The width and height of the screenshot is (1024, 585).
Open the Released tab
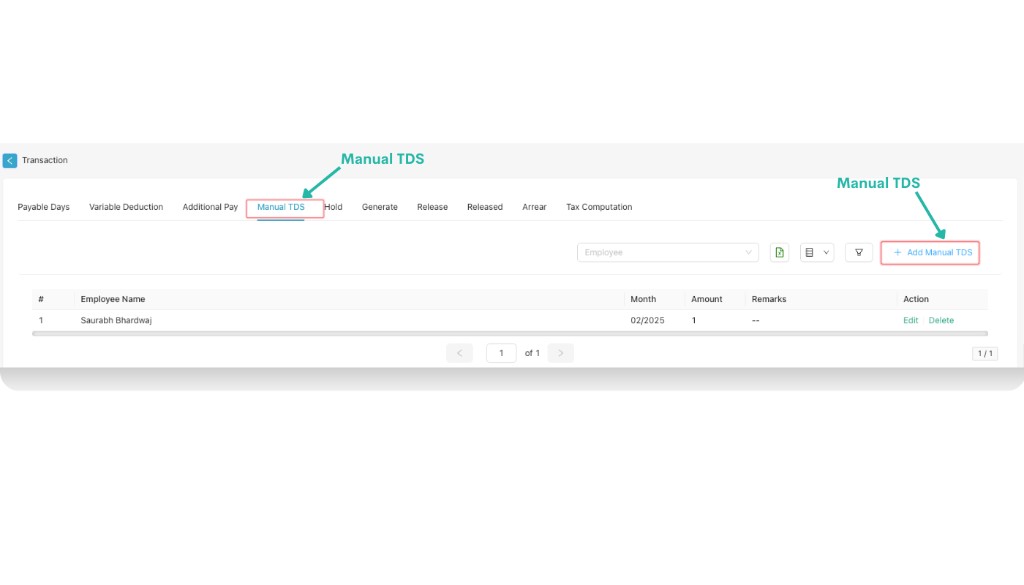485,207
